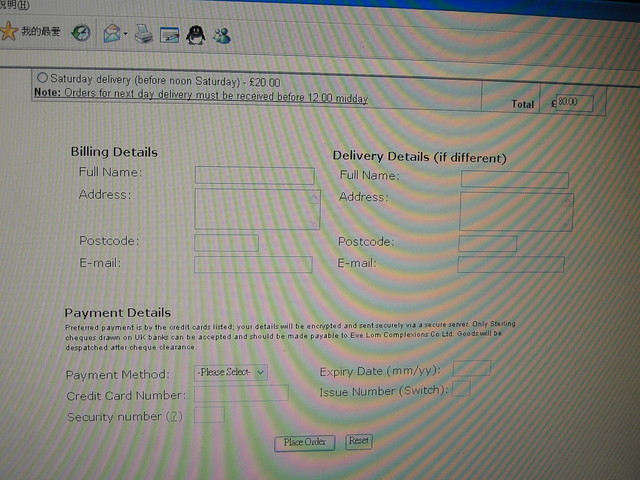Screen dimensions: 640x480
Task: Focus the Delivery E-mail field
Action: tap(511, 264)
